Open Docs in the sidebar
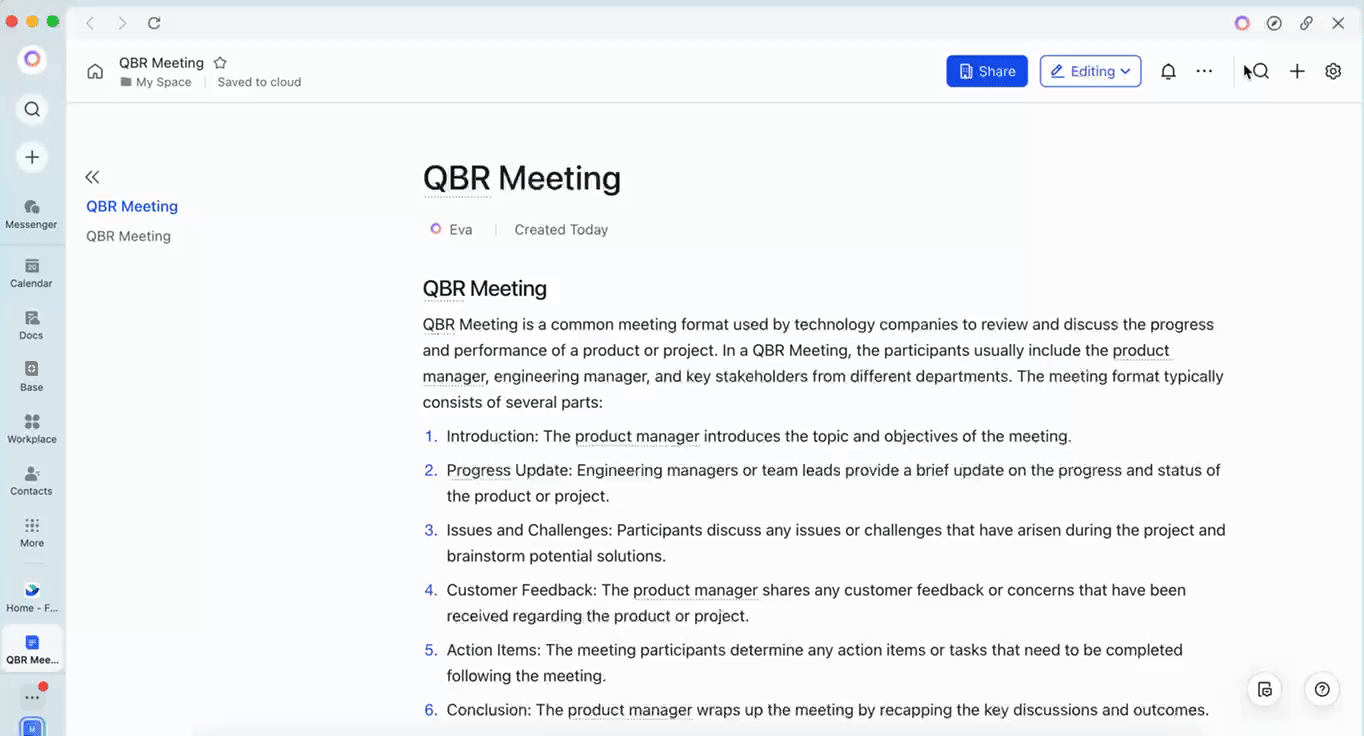This screenshot has height=736, width=1364. 32,324
